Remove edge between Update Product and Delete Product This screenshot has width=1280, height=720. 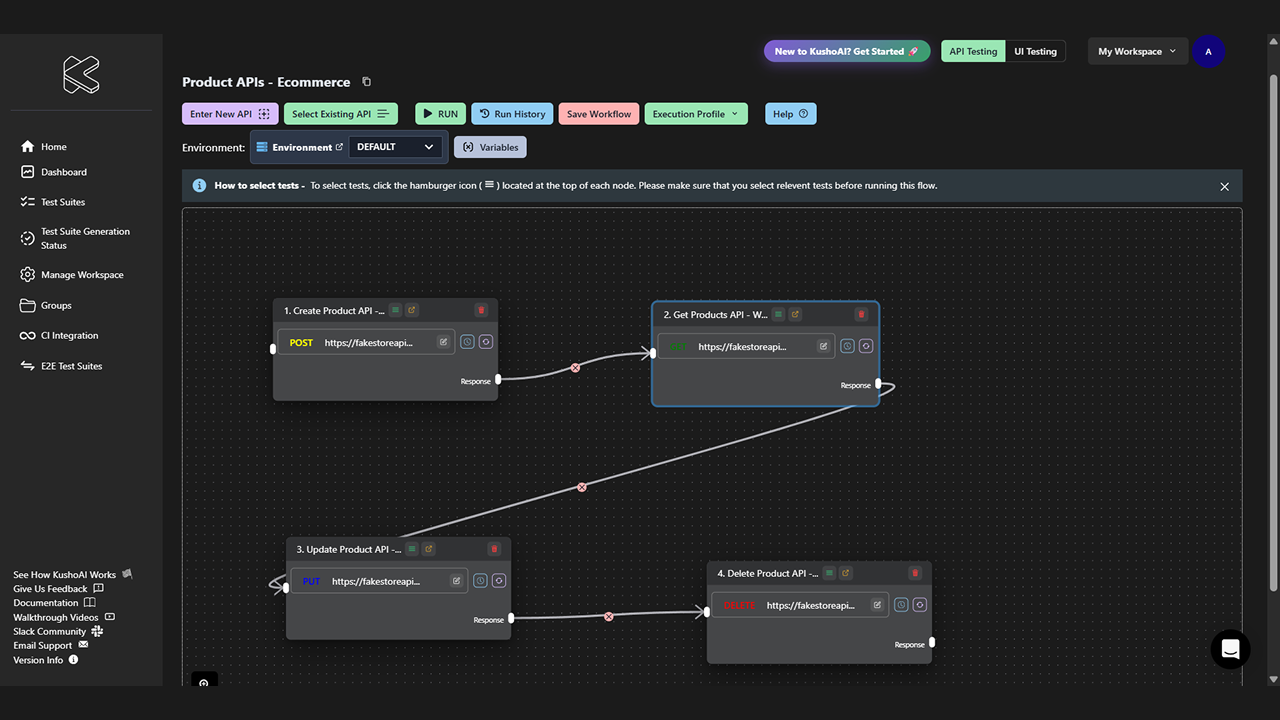(609, 616)
